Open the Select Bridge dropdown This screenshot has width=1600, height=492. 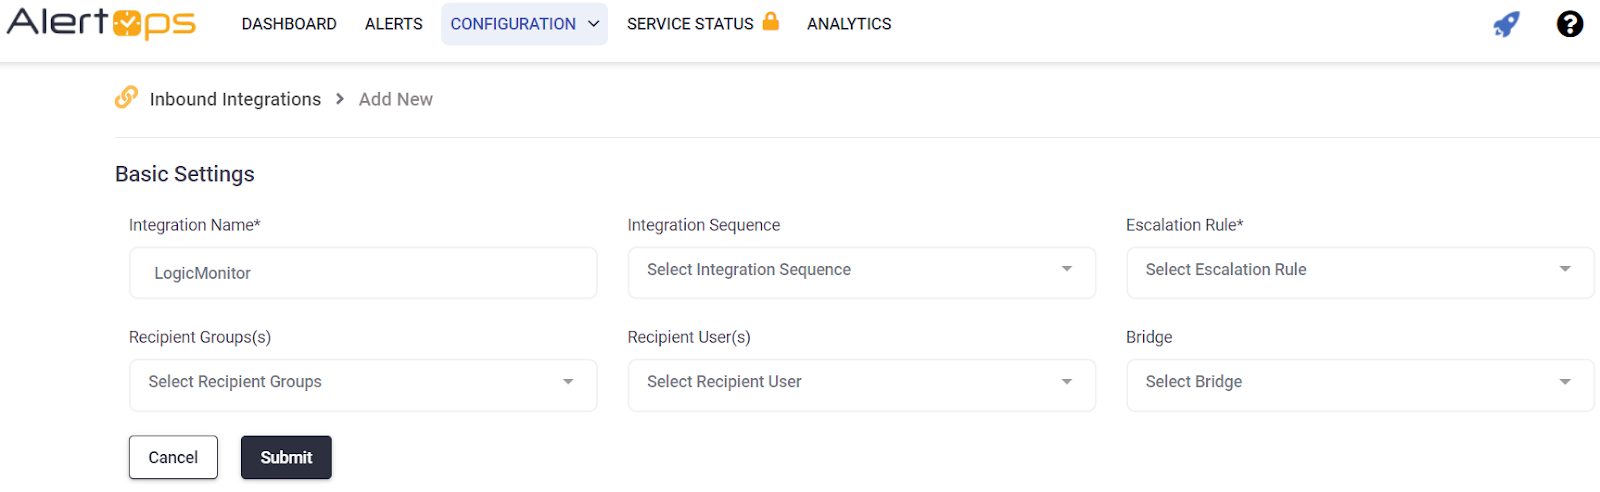click(x=1359, y=383)
